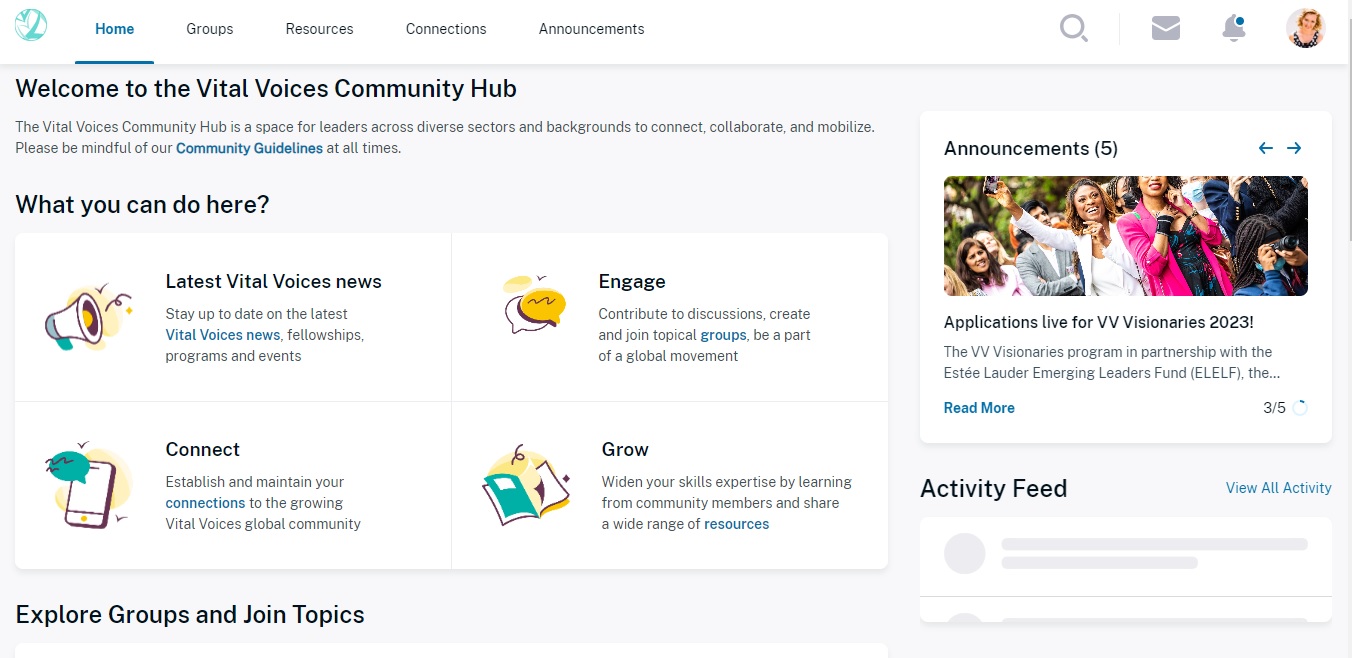Follow the resources link in Grow
The image size is (1352, 658).
(x=736, y=524)
